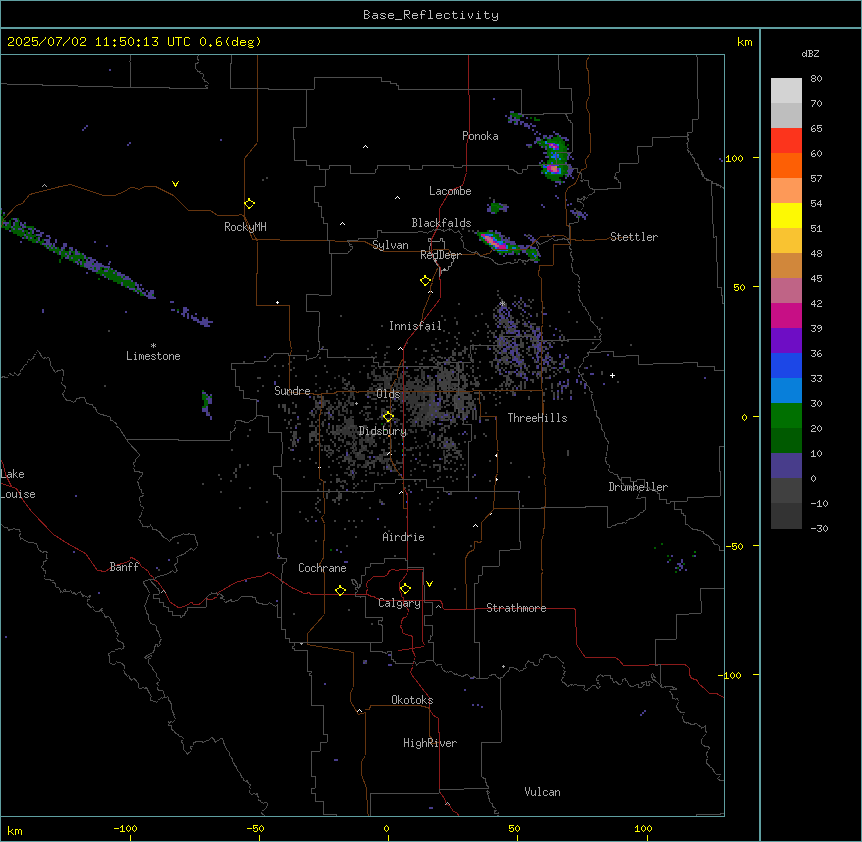Select the magenta 39-42 dBZ legend swatch
The width and height of the screenshot is (862, 842).
[786, 315]
